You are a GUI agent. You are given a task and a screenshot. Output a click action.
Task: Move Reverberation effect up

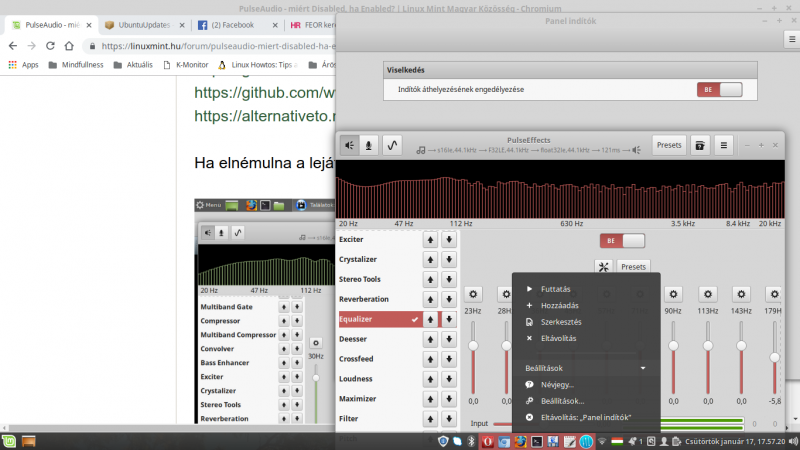[x=430, y=299]
